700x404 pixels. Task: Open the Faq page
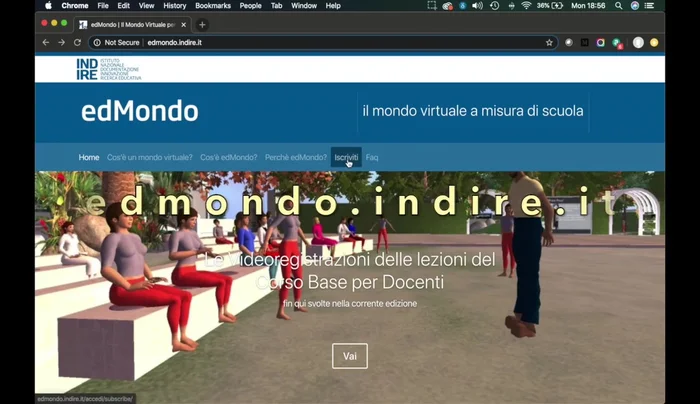click(372, 157)
